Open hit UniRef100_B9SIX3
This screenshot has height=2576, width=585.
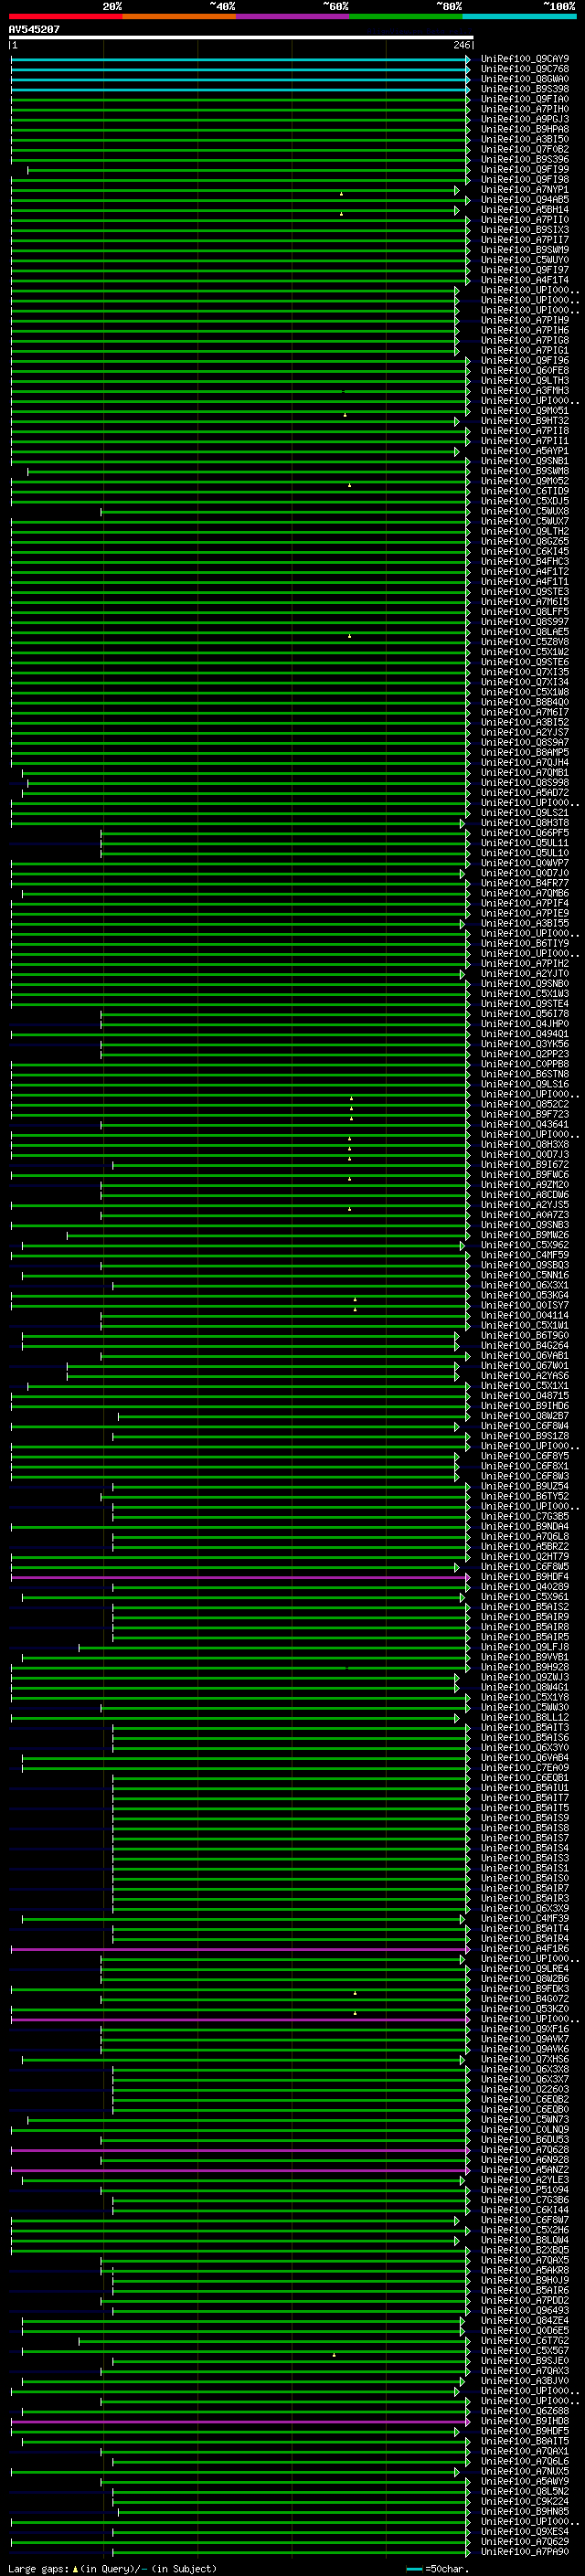coord(524,230)
